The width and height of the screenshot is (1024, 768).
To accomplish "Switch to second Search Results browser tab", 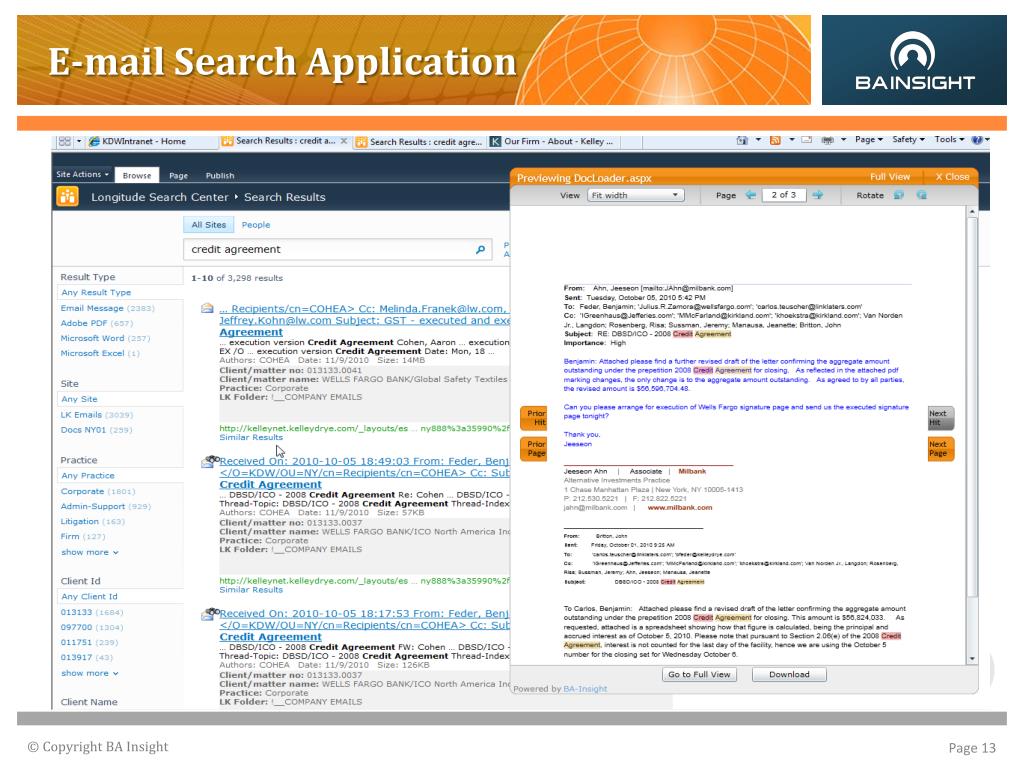I will pos(419,142).
